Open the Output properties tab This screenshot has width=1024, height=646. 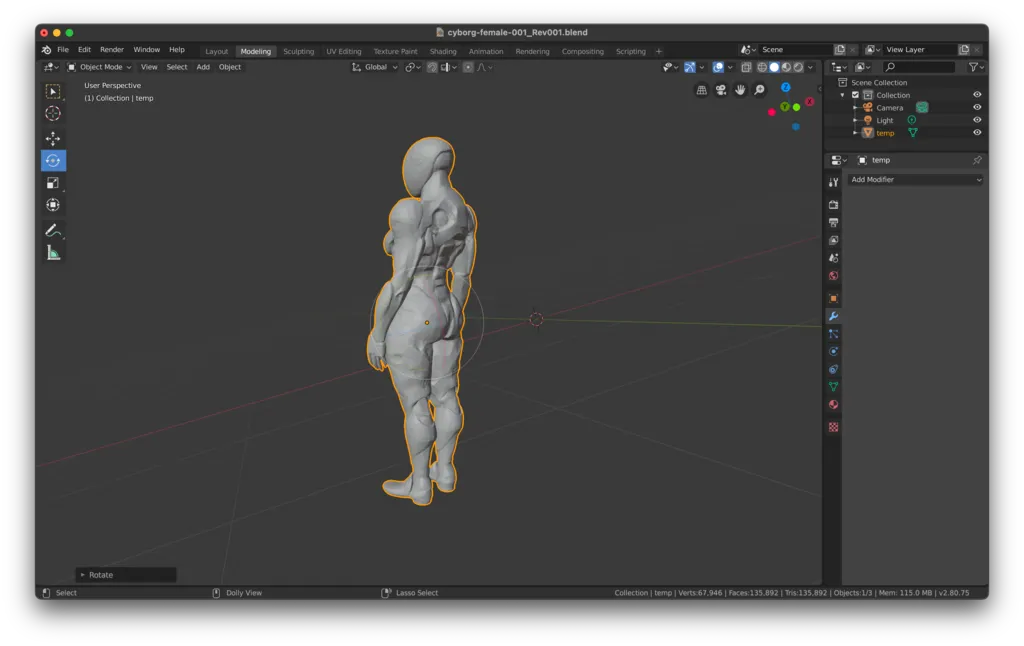coord(833,223)
